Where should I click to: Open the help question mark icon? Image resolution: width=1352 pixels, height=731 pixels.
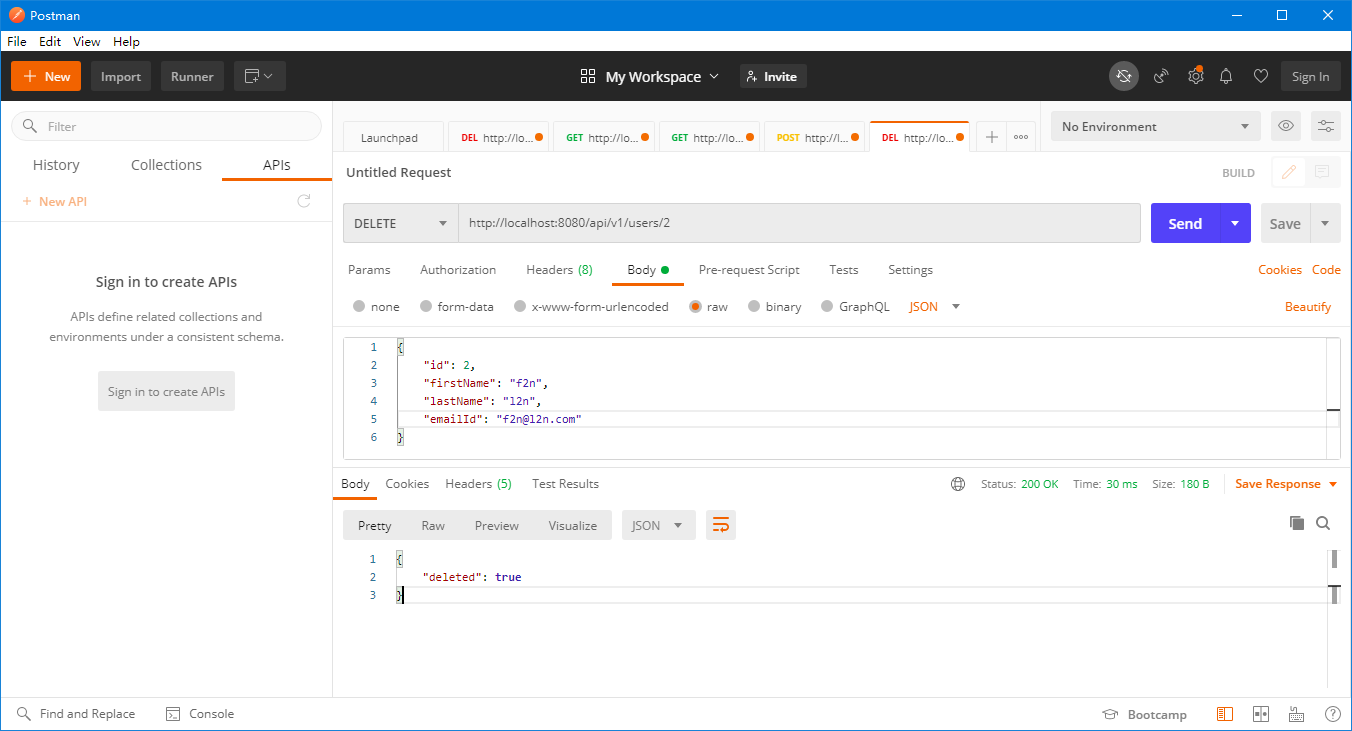1333,714
